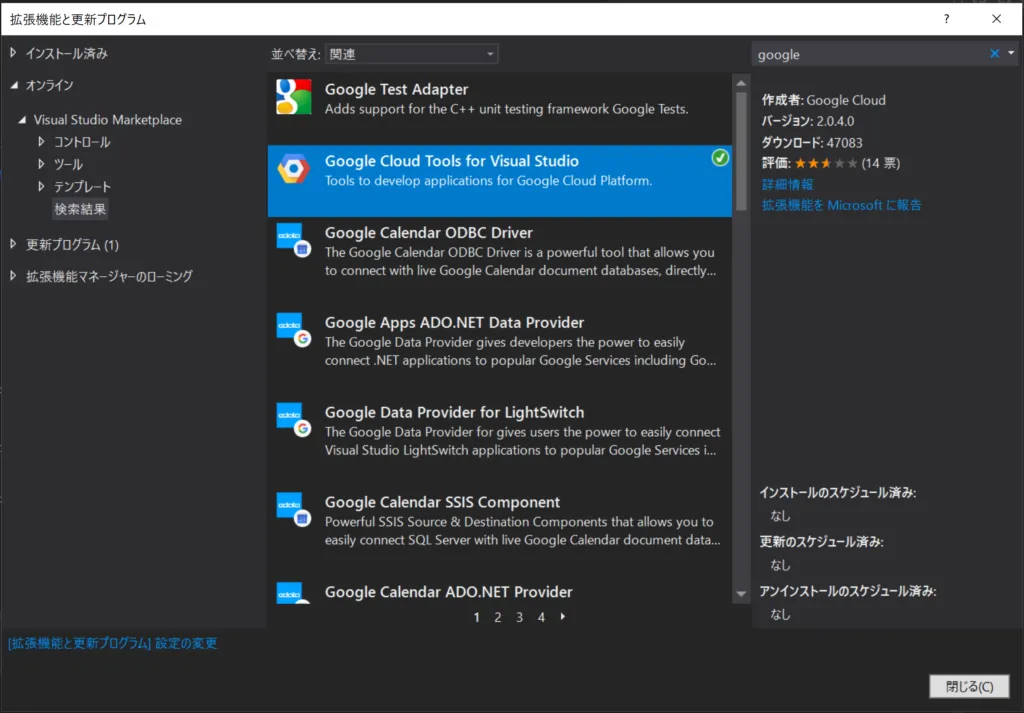Go to results page 3

(519, 617)
